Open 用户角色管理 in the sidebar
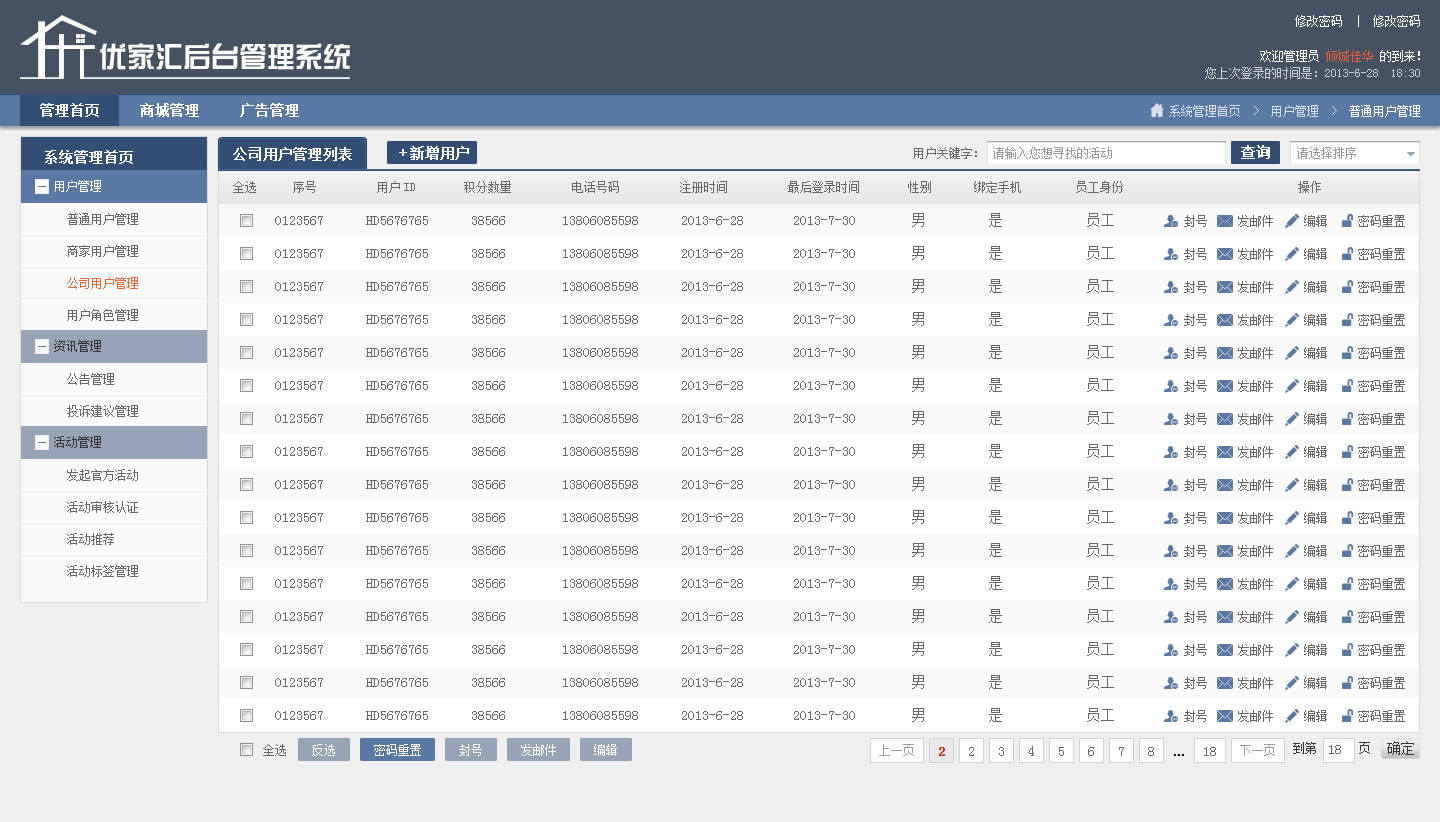The image size is (1440, 822). click(x=103, y=315)
